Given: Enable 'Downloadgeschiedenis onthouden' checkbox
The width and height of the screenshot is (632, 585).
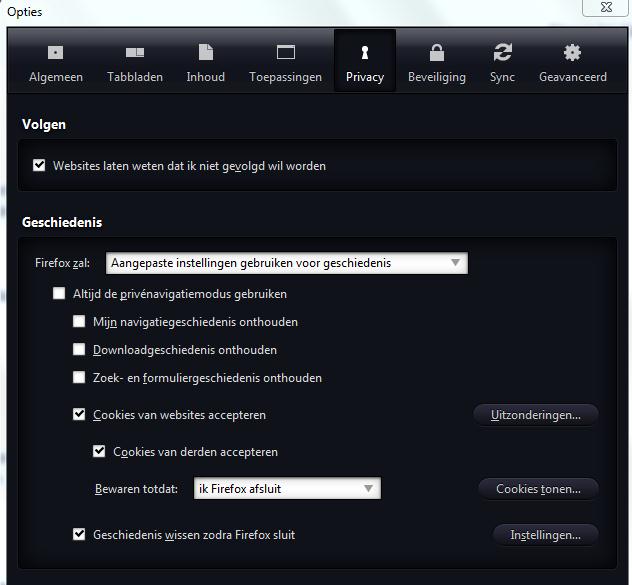Looking at the screenshot, I should coord(80,350).
